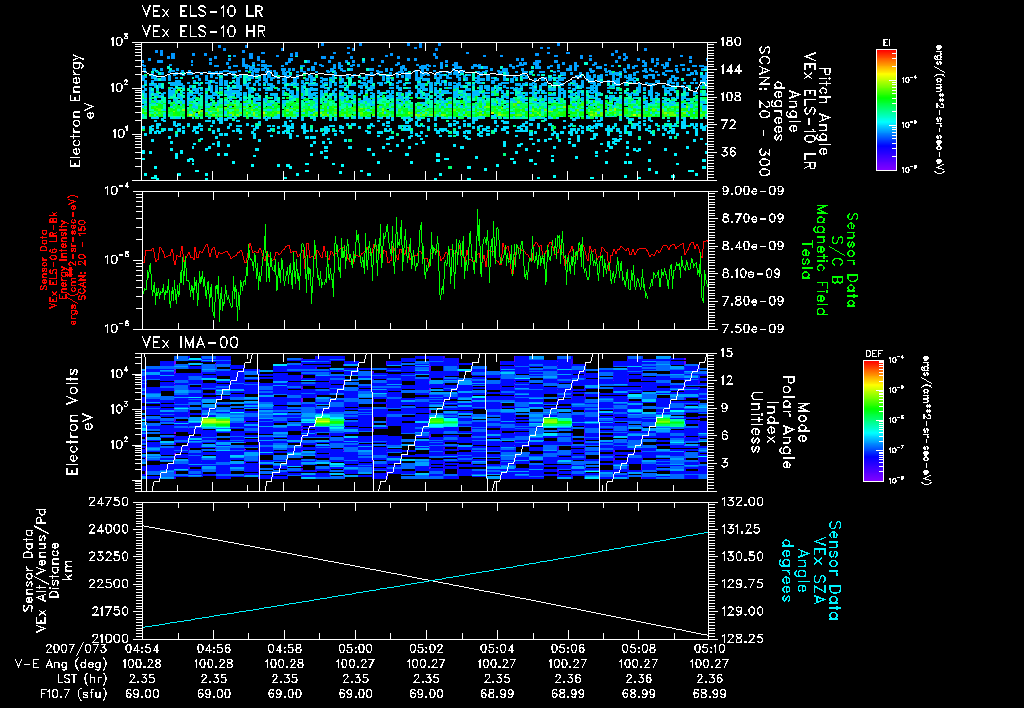Select the 15 polar angle index tick
This screenshot has width=1024, height=708.
726,353
